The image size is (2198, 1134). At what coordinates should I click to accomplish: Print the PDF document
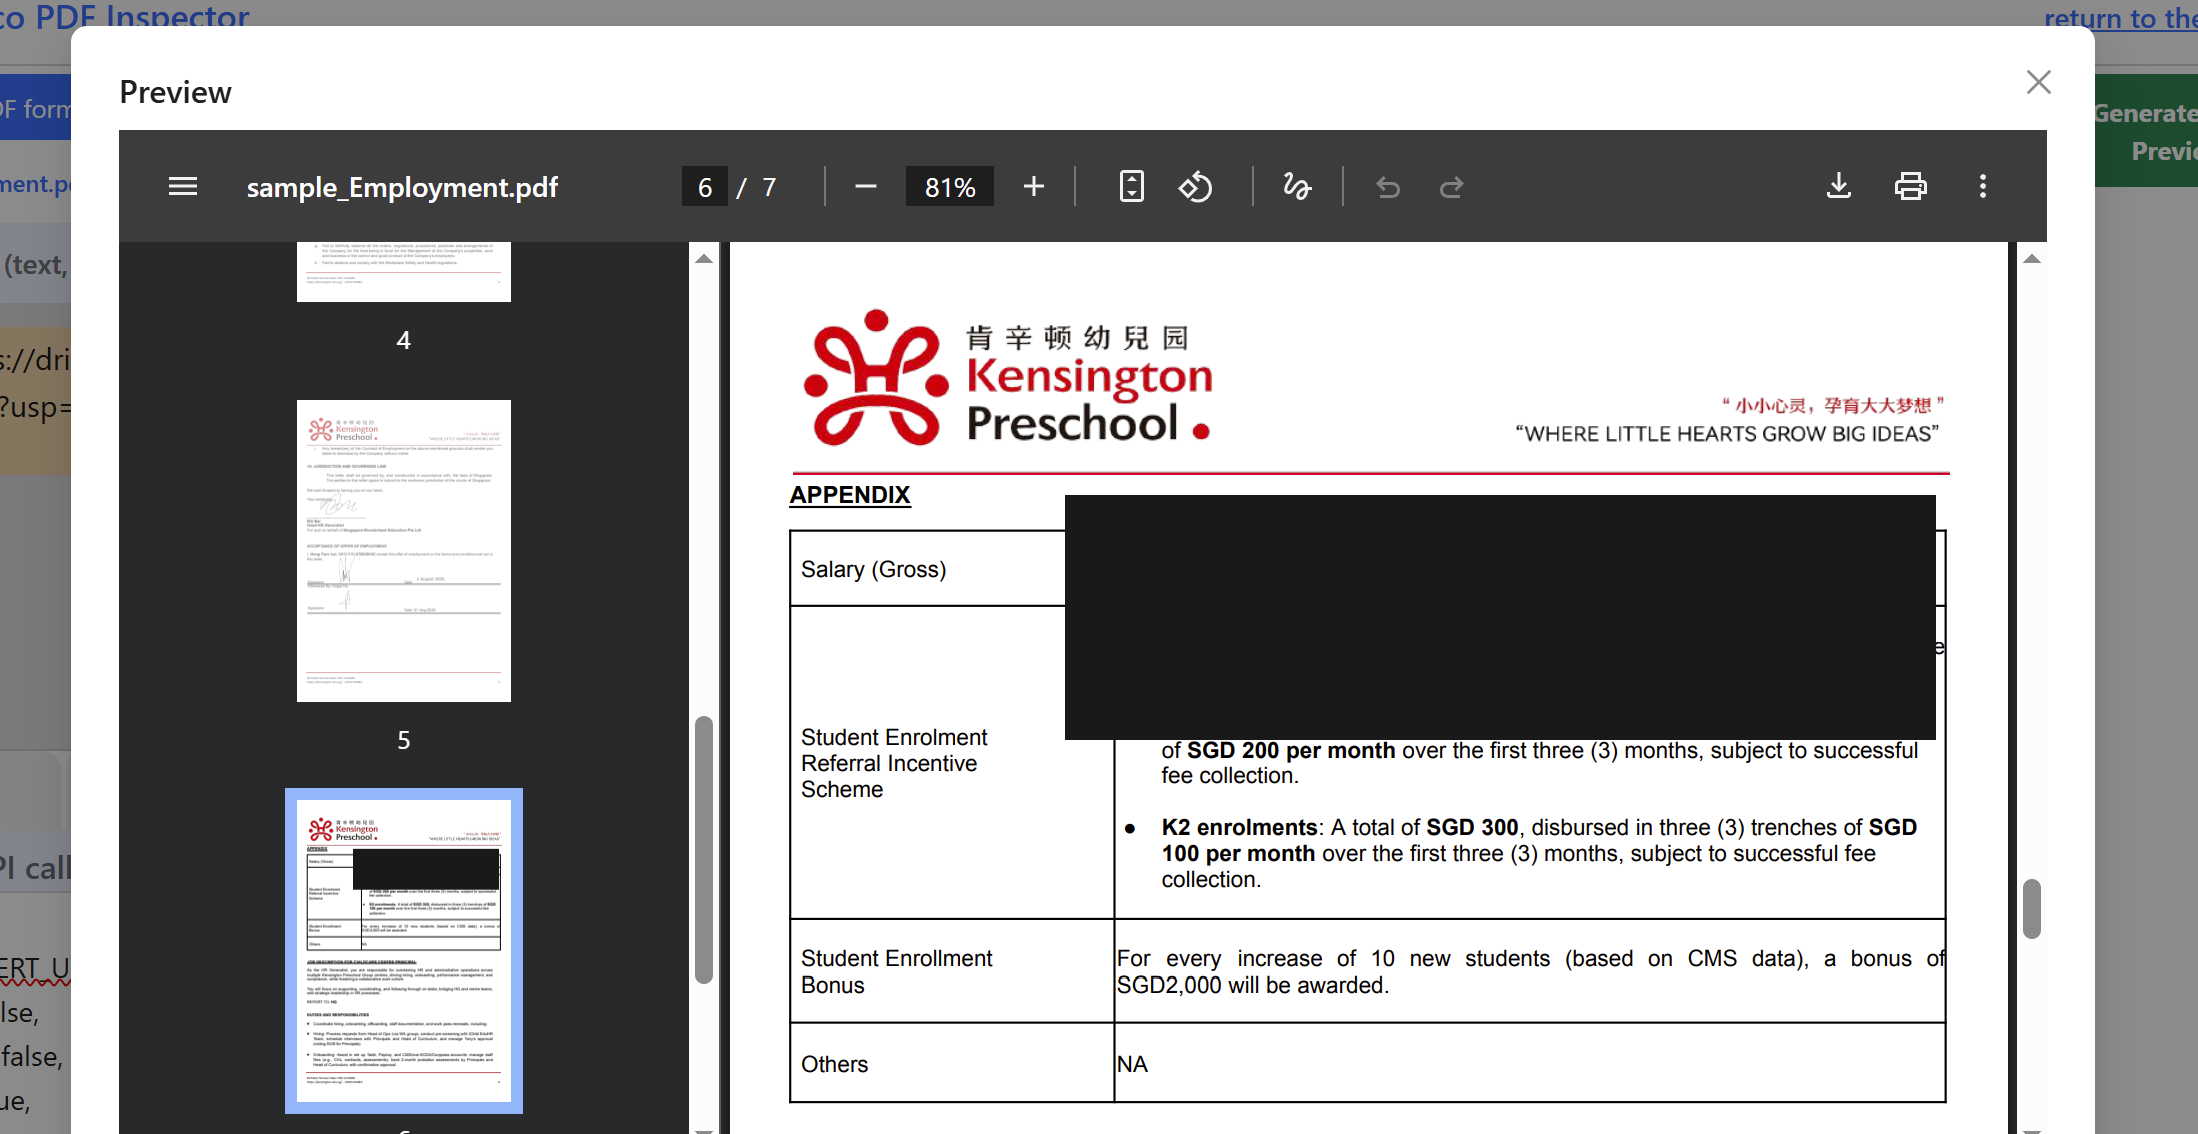[1910, 187]
